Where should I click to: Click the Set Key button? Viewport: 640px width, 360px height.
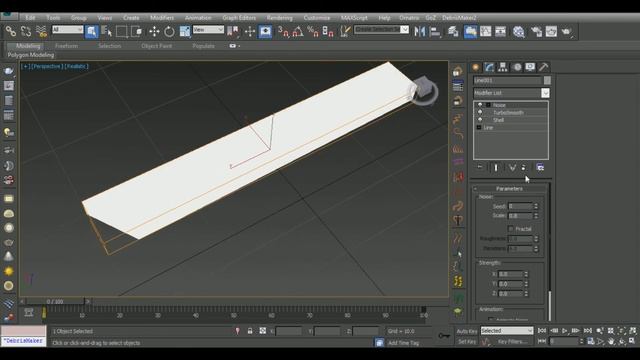[467, 341]
